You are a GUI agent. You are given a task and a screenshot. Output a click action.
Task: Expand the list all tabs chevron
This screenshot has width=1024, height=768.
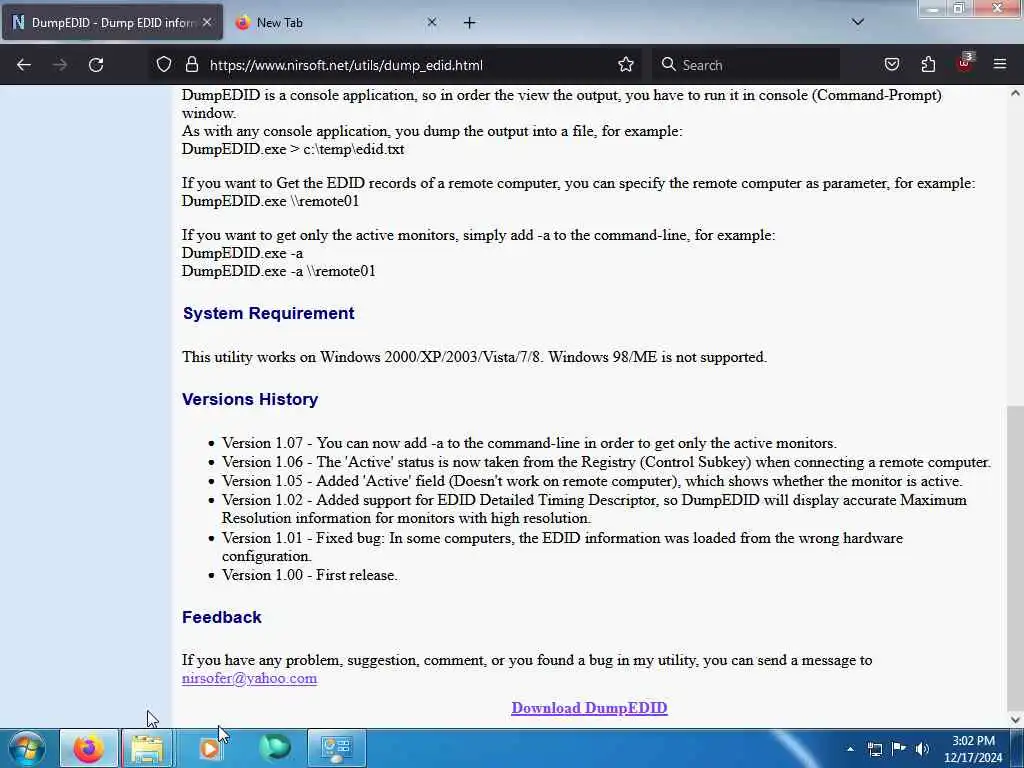point(858,22)
